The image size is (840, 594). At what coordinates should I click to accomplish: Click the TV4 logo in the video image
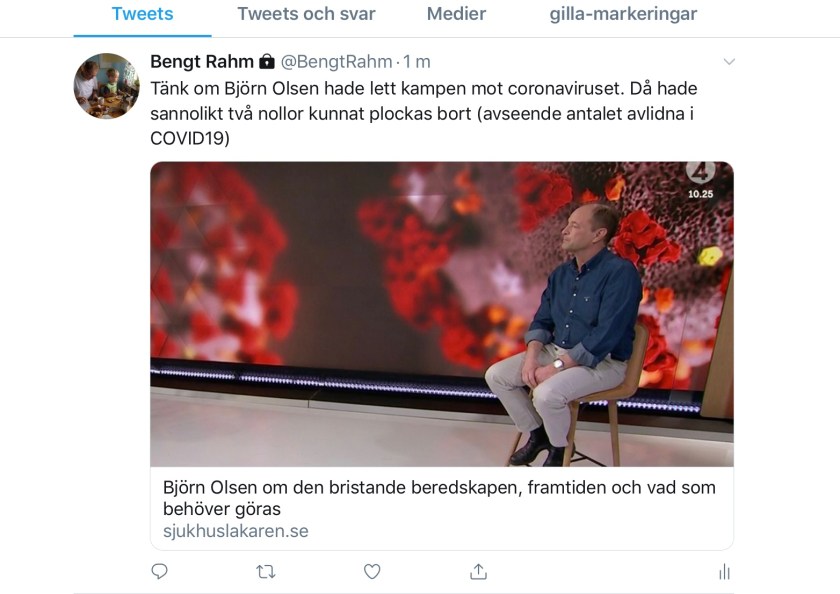[x=700, y=171]
